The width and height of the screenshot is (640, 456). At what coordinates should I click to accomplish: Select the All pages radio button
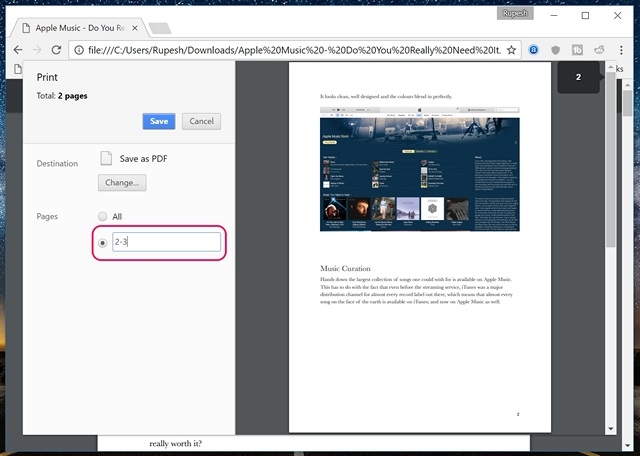coord(102,216)
